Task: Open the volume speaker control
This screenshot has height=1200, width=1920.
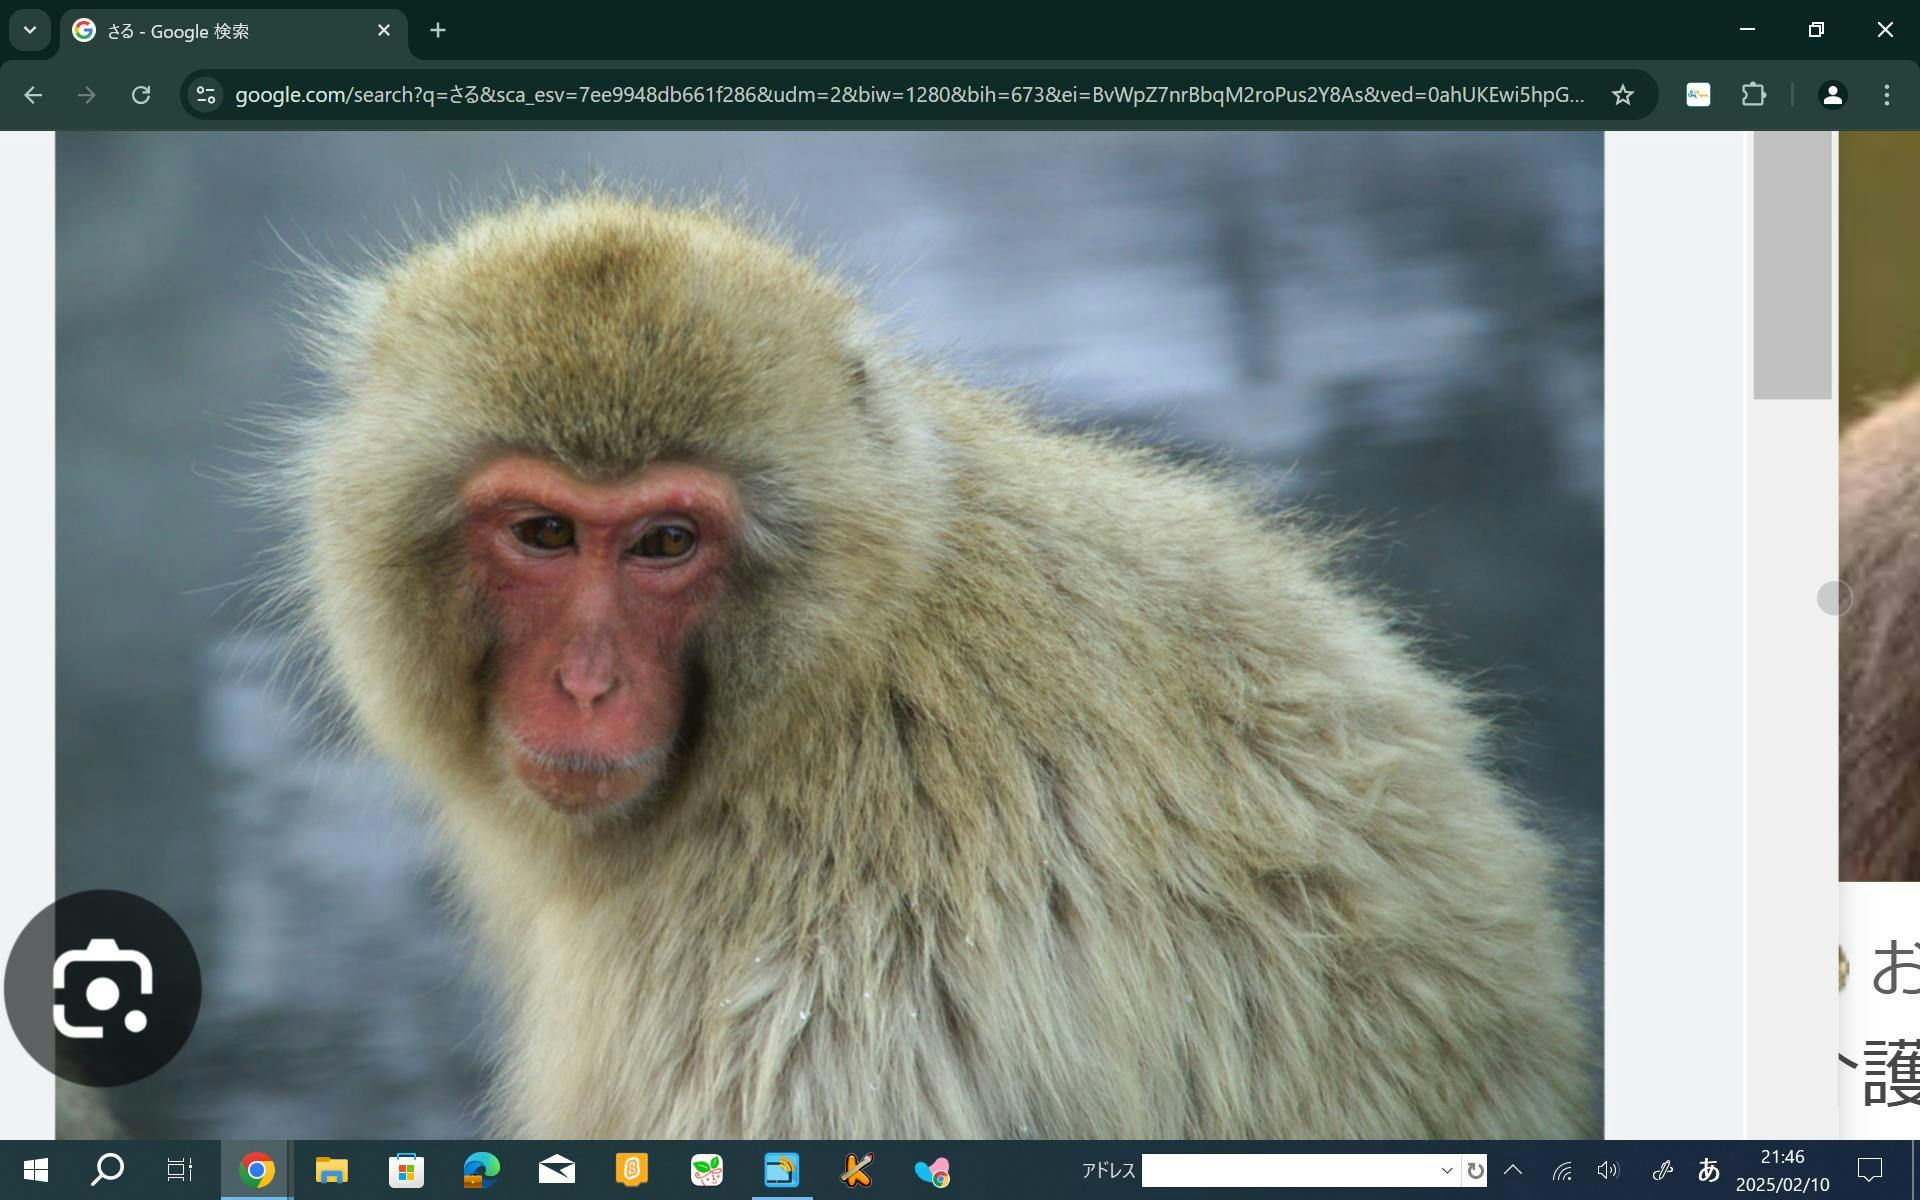Action: click(x=1607, y=1170)
